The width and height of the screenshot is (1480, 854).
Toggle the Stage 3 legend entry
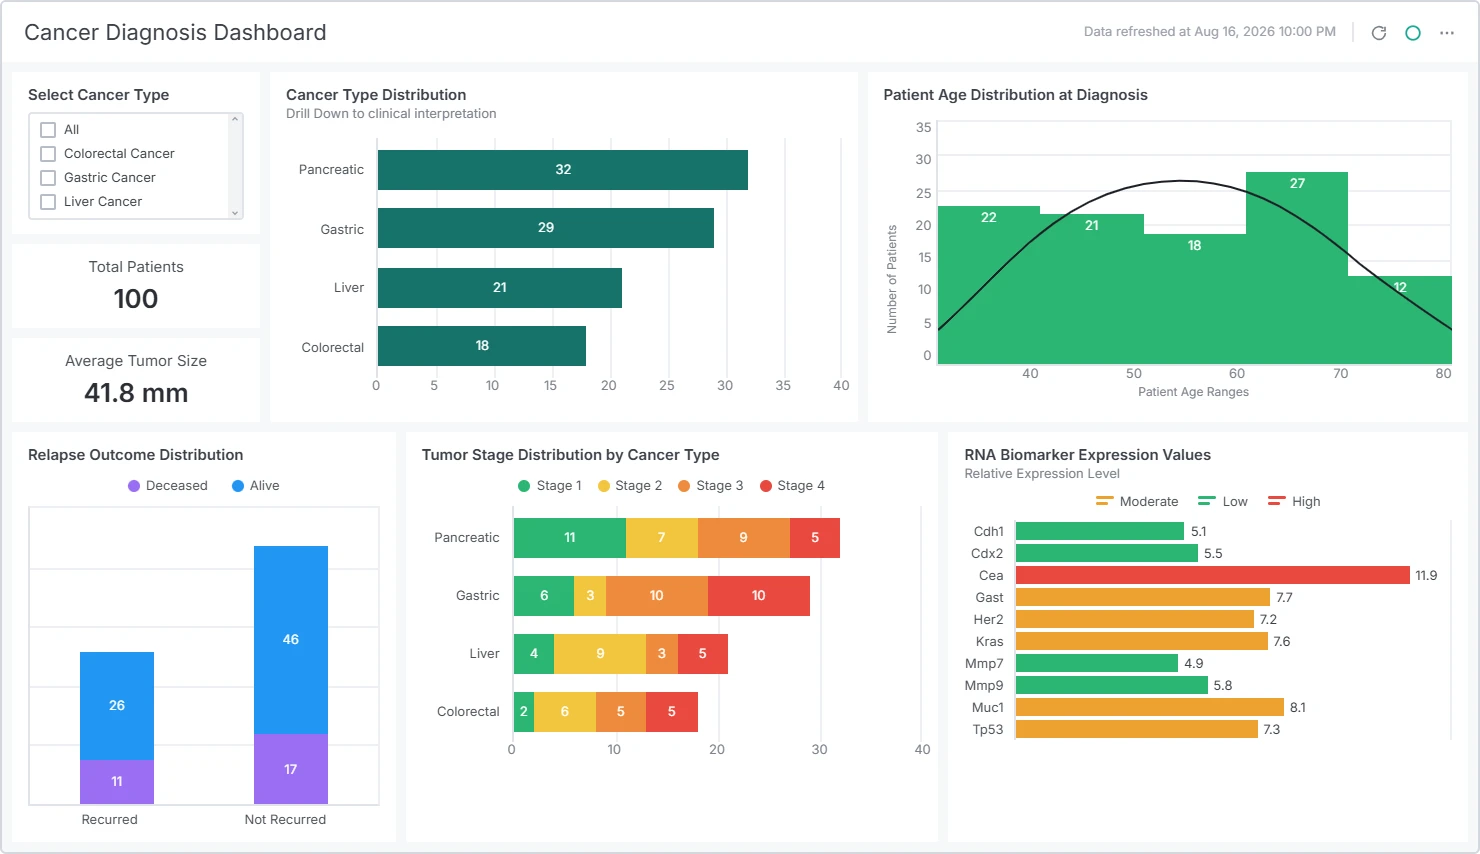pos(711,486)
